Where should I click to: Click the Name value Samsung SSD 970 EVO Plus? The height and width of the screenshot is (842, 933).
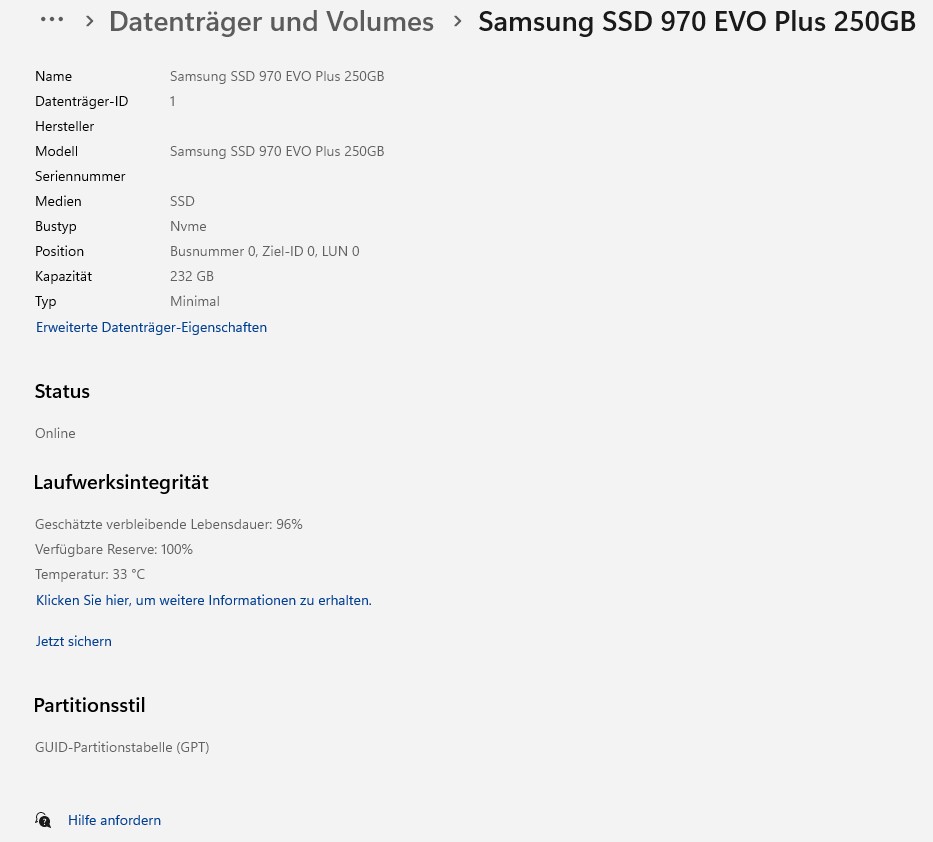point(277,76)
